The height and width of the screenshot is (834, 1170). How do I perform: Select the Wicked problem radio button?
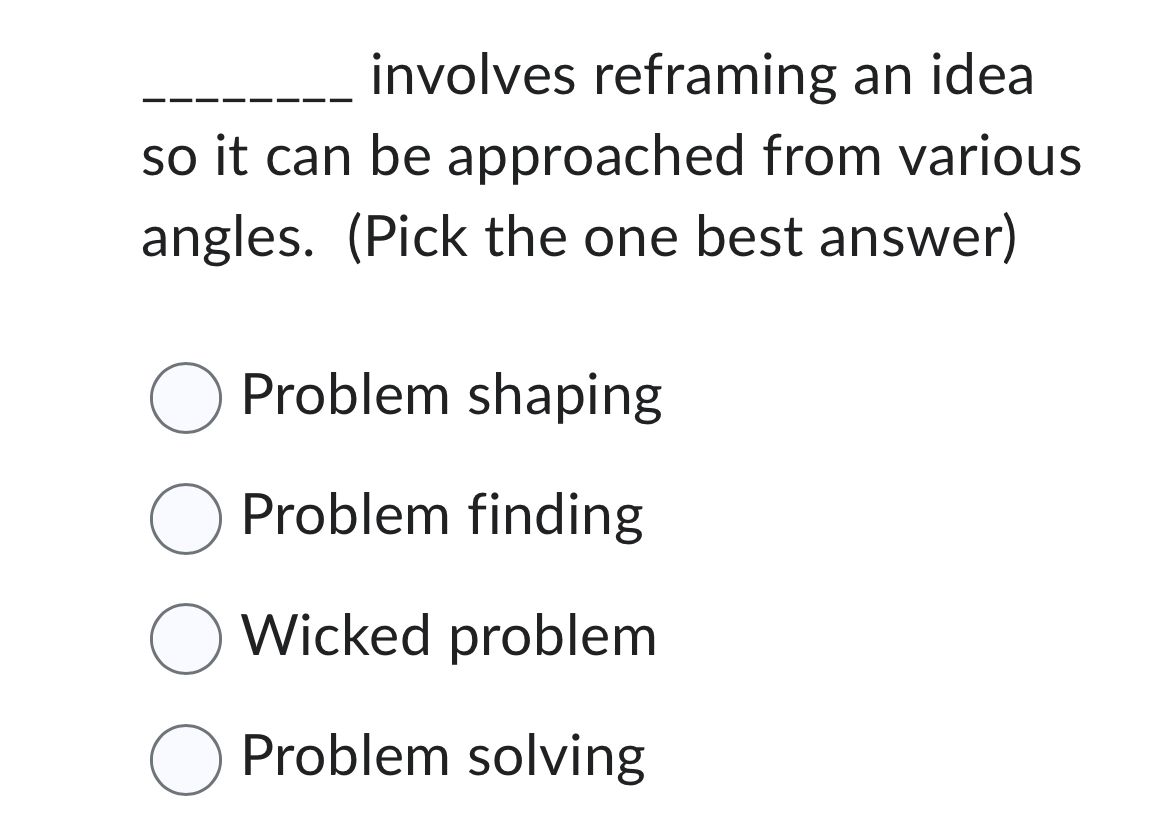point(186,641)
